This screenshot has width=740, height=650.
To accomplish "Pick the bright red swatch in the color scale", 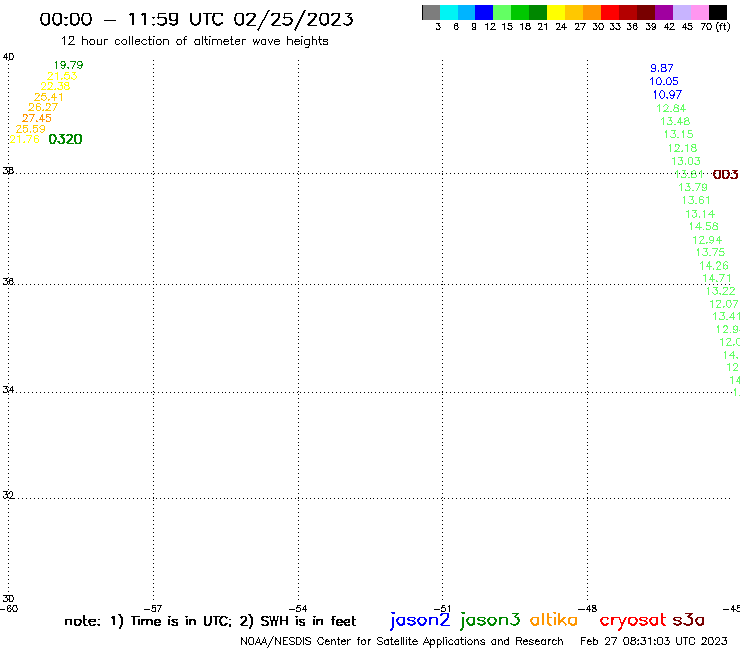I will 610,12.
